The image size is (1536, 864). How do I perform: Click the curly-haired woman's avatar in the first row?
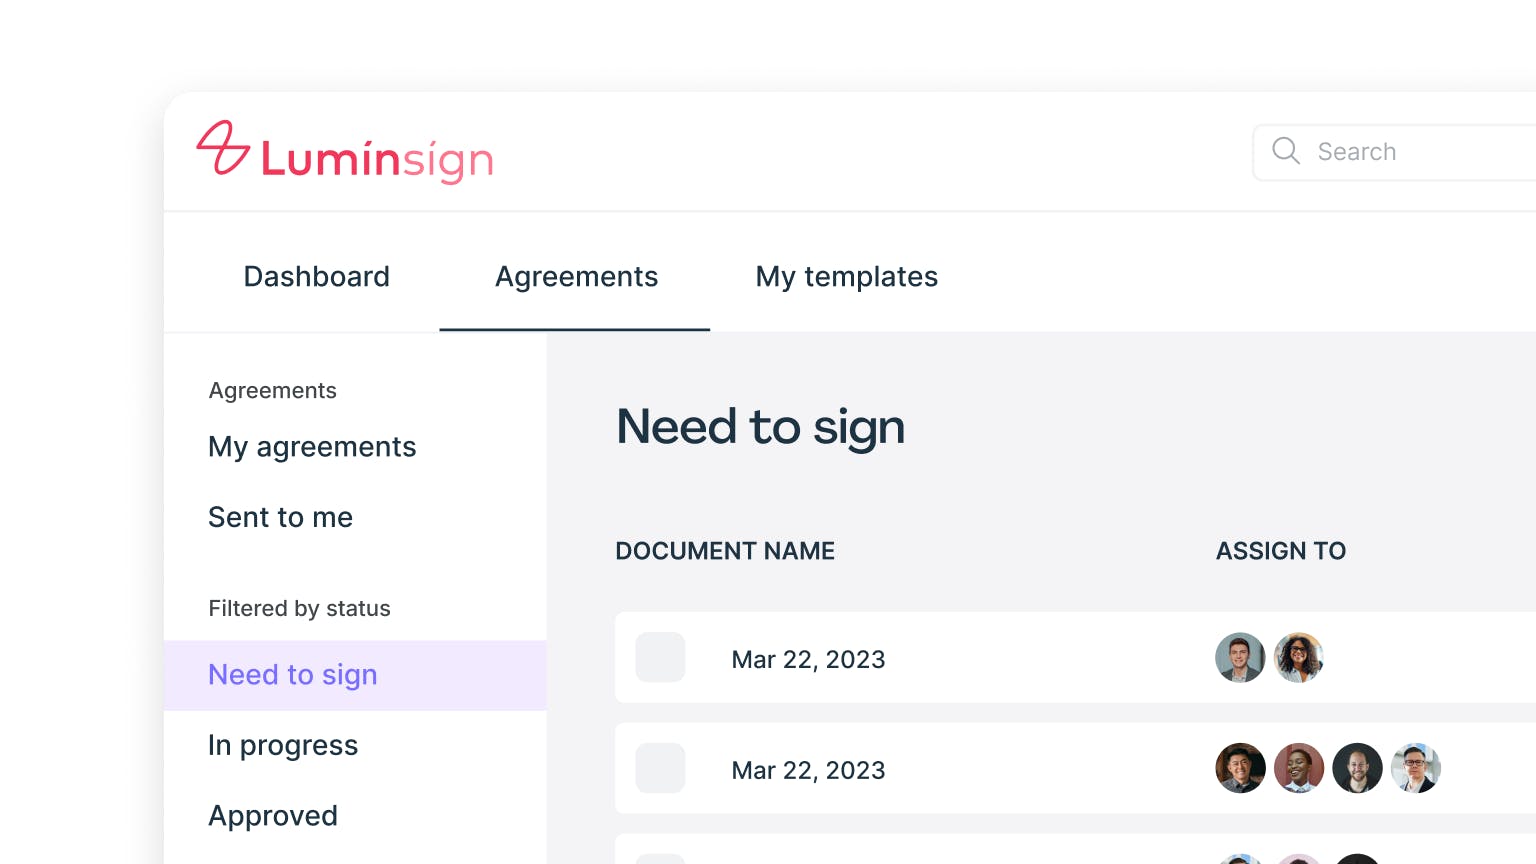(1299, 658)
